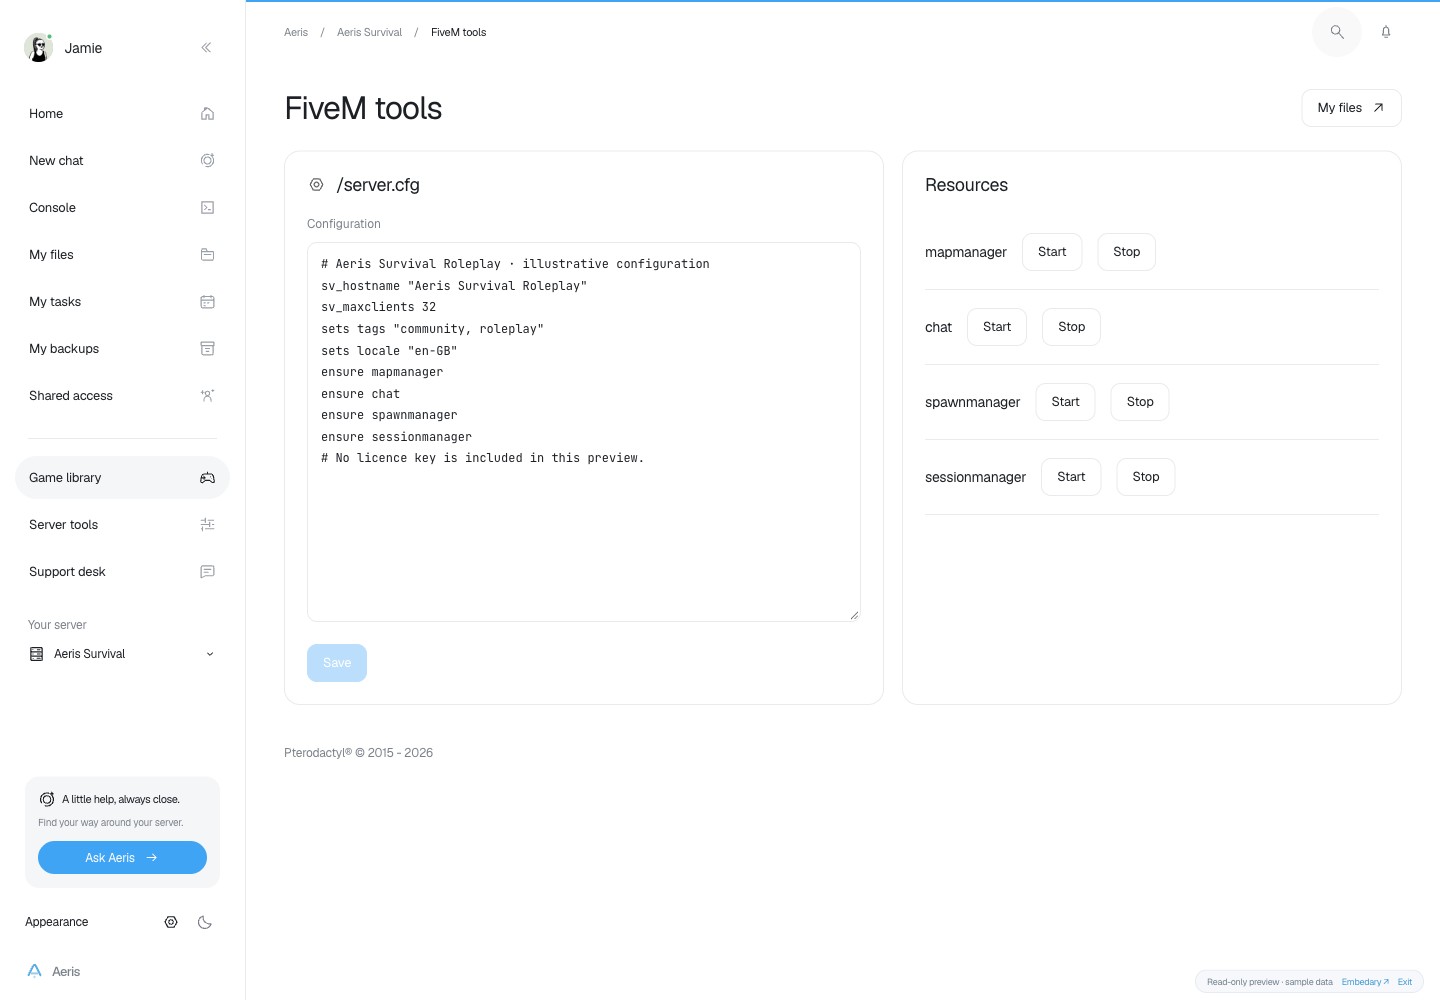Viewport: 1440px width, 1000px height.
Task: Open Server tools page
Action: [122, 524]
